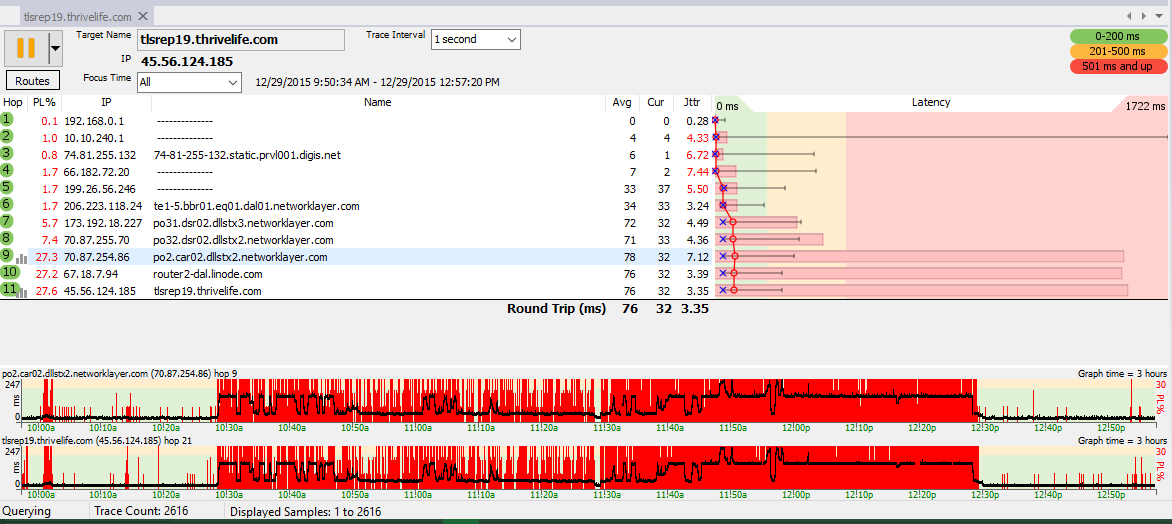The image size is (1172, 524).
Task: Toggle the graph icon next to hop 11
Action: coord(22,293)
